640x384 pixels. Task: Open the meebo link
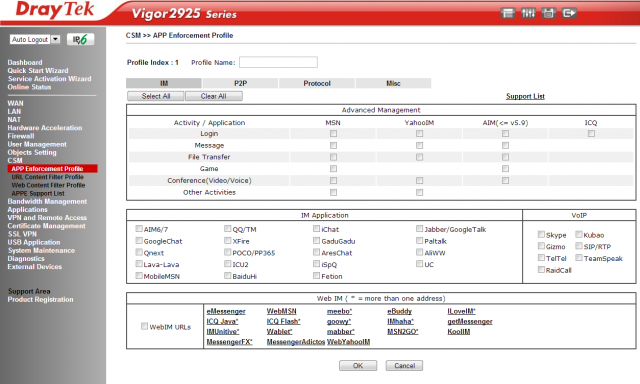(339, 311)
